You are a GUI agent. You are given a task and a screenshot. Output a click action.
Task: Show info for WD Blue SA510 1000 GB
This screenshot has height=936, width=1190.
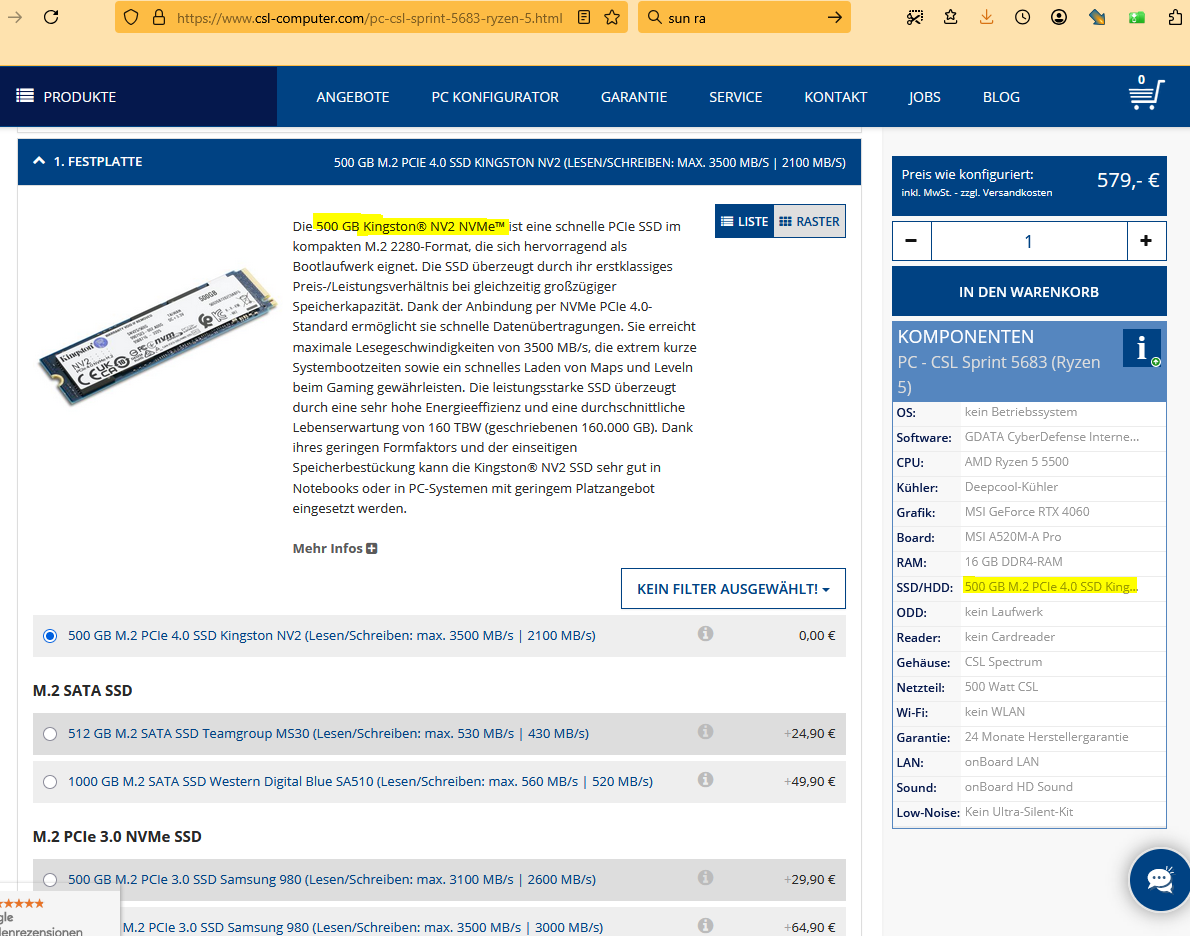click(706, 780)
